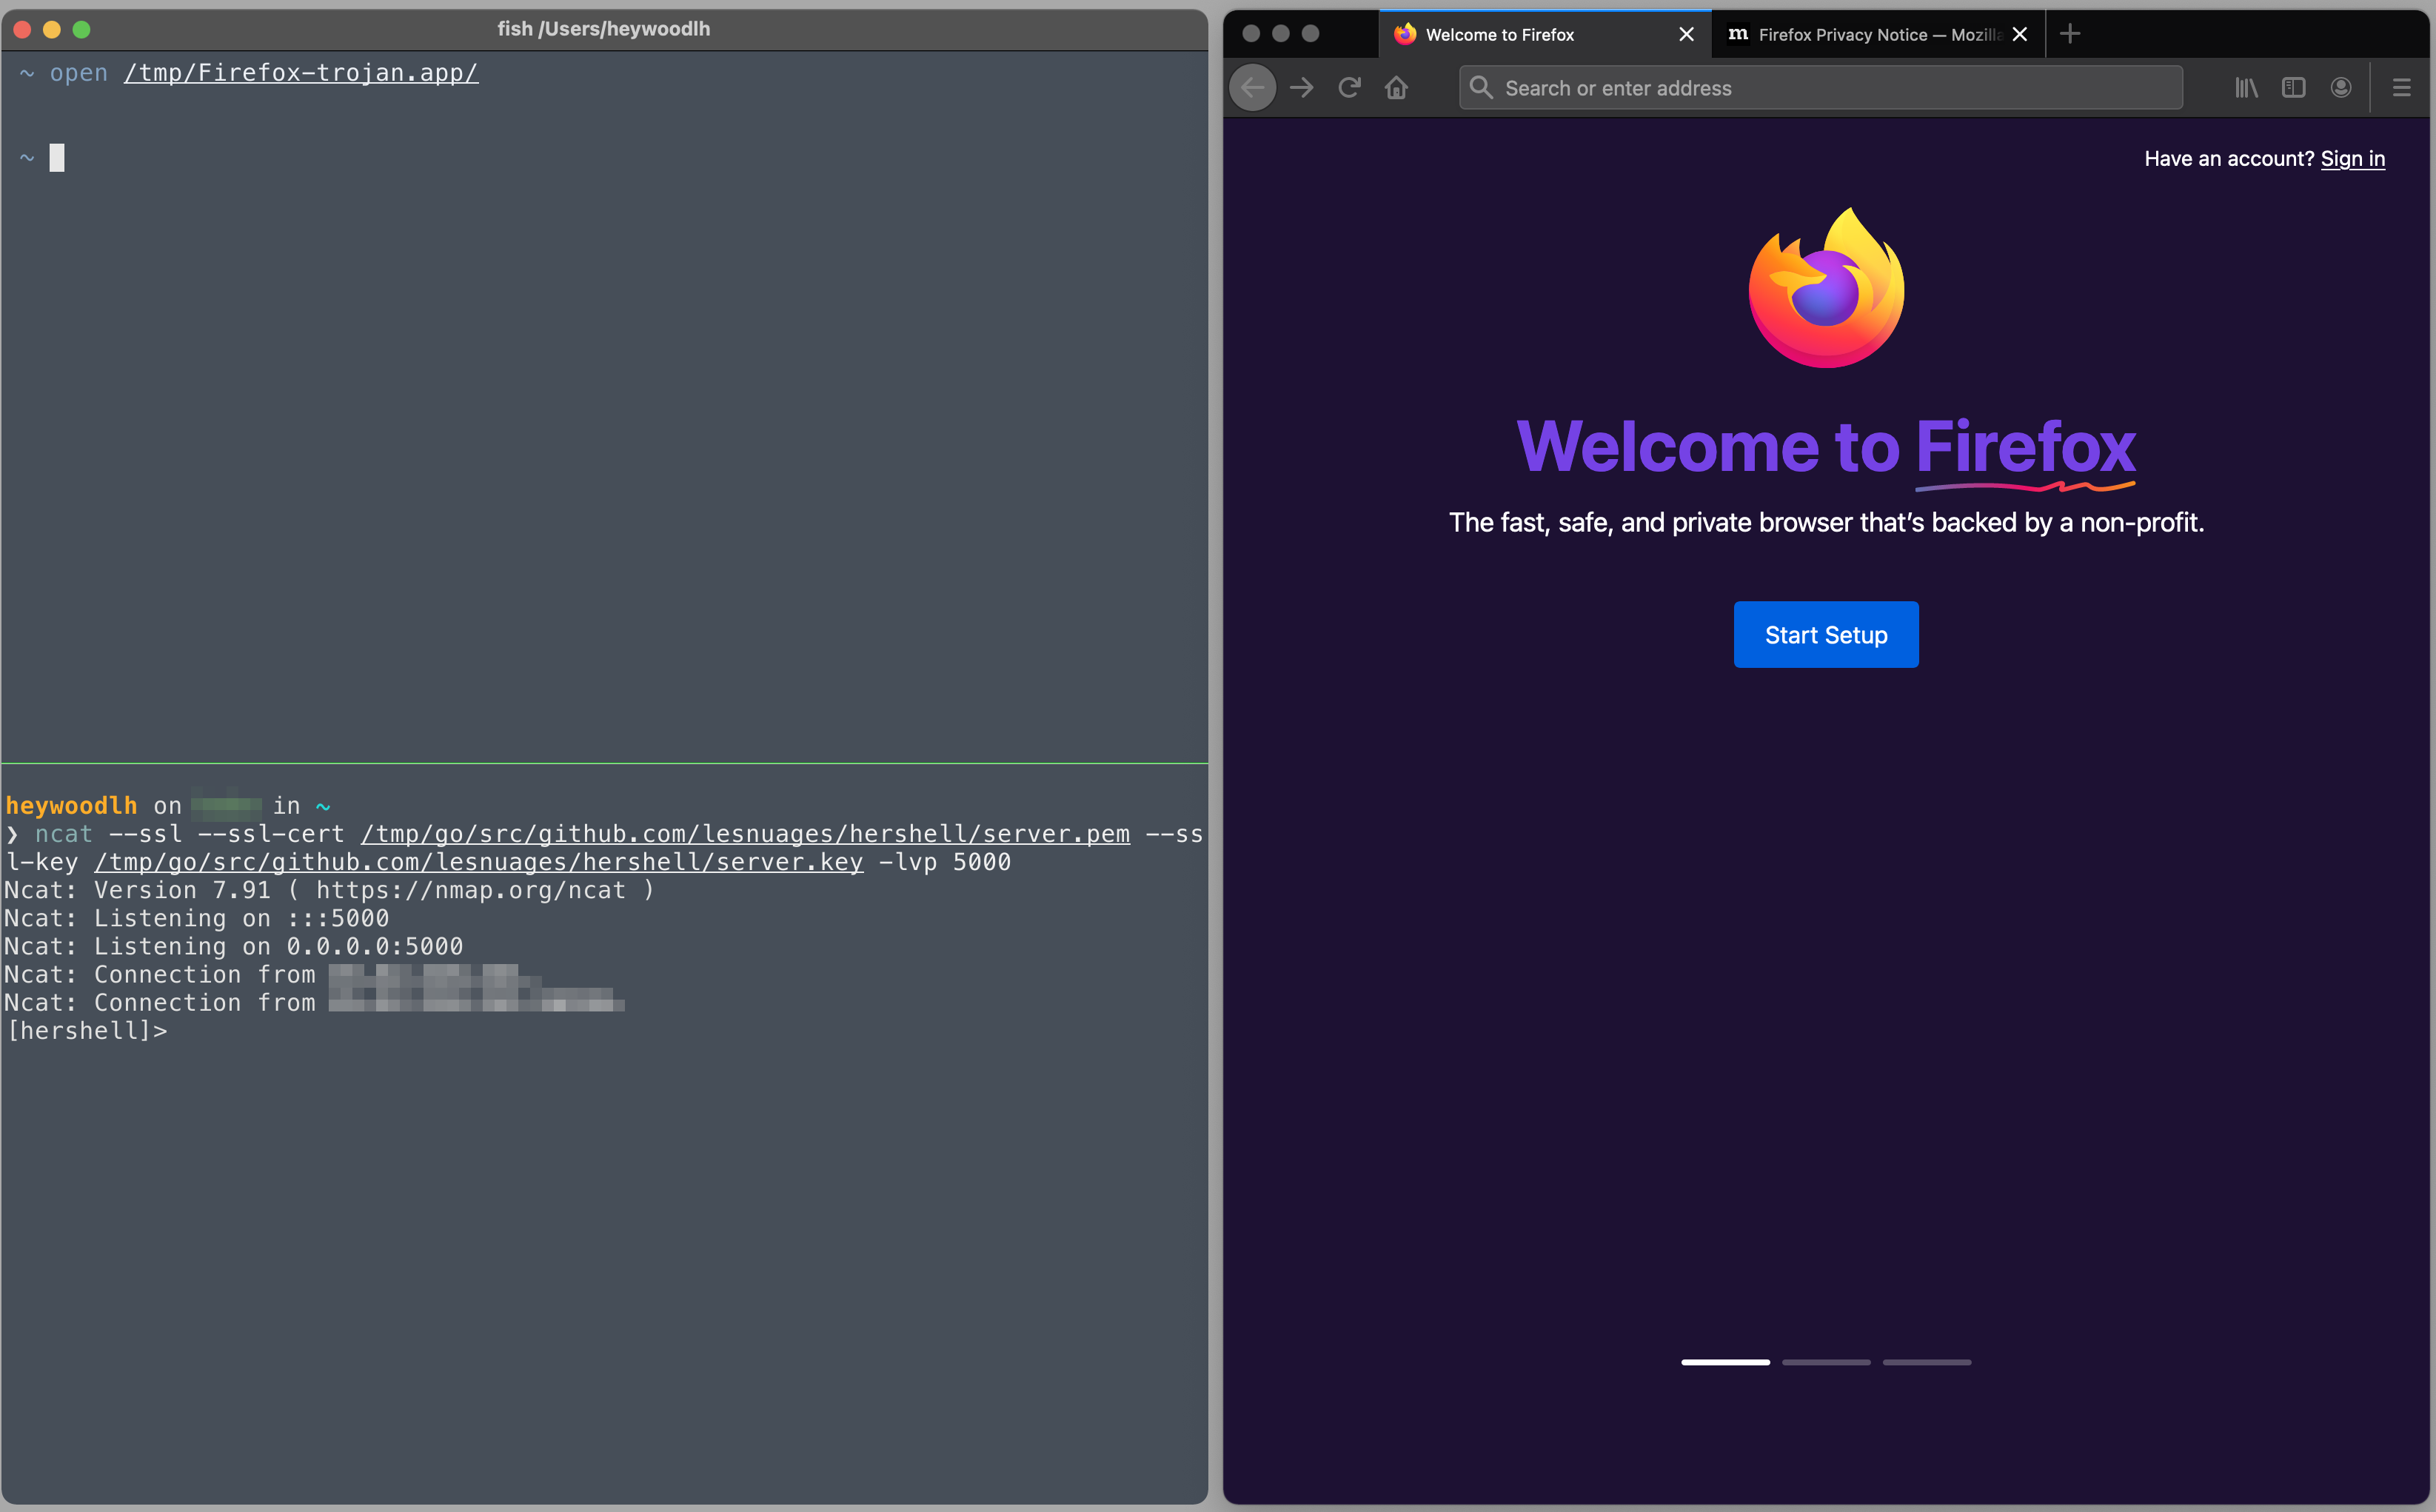The width and height of the screenshot is (2436, 1512).
Task: Open the Firefox account icon
Action: tap(2341, 88)
